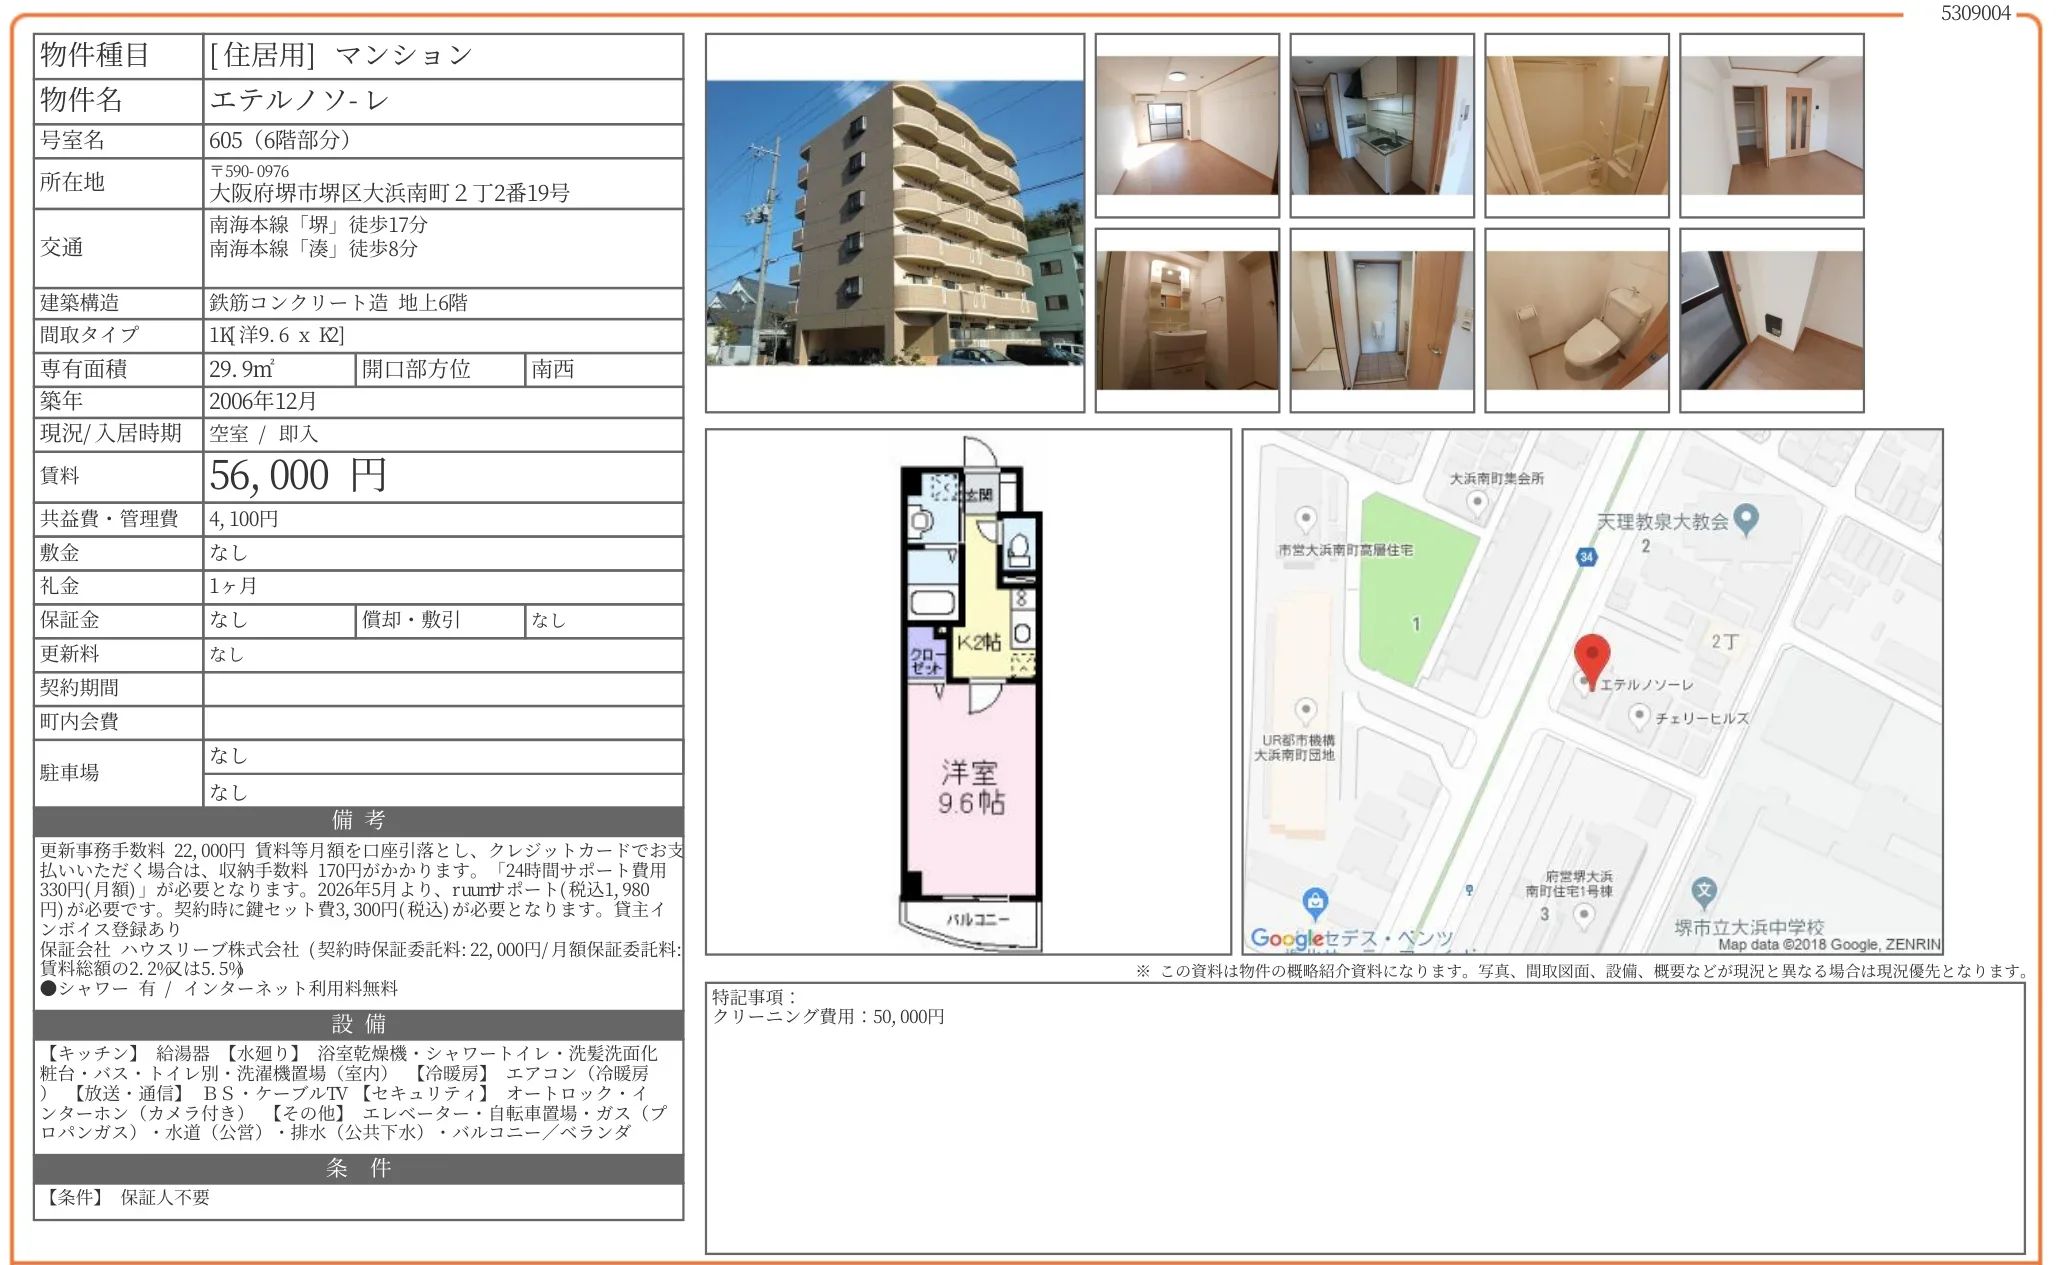
Task: Click the Google logo on the map
Action: coord(1287,938)
